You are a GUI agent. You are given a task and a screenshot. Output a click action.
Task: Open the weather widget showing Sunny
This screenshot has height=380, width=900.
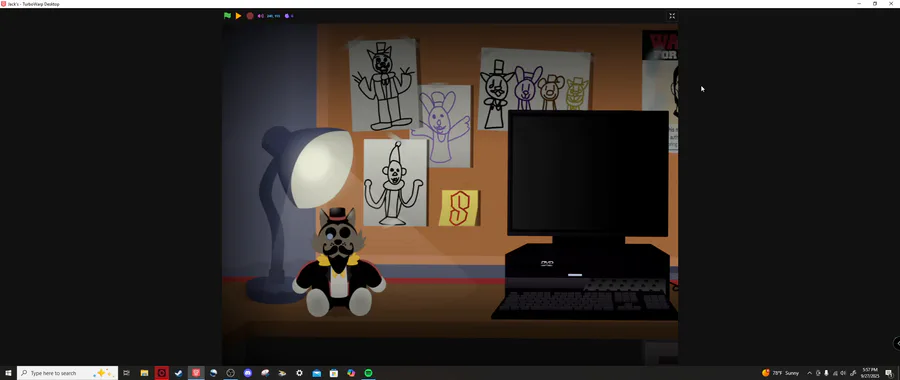[x=780, y=373]
